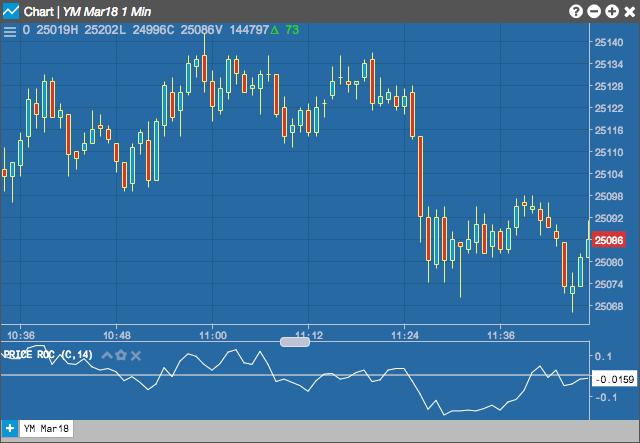Open the hamburger chart menu

10,31
